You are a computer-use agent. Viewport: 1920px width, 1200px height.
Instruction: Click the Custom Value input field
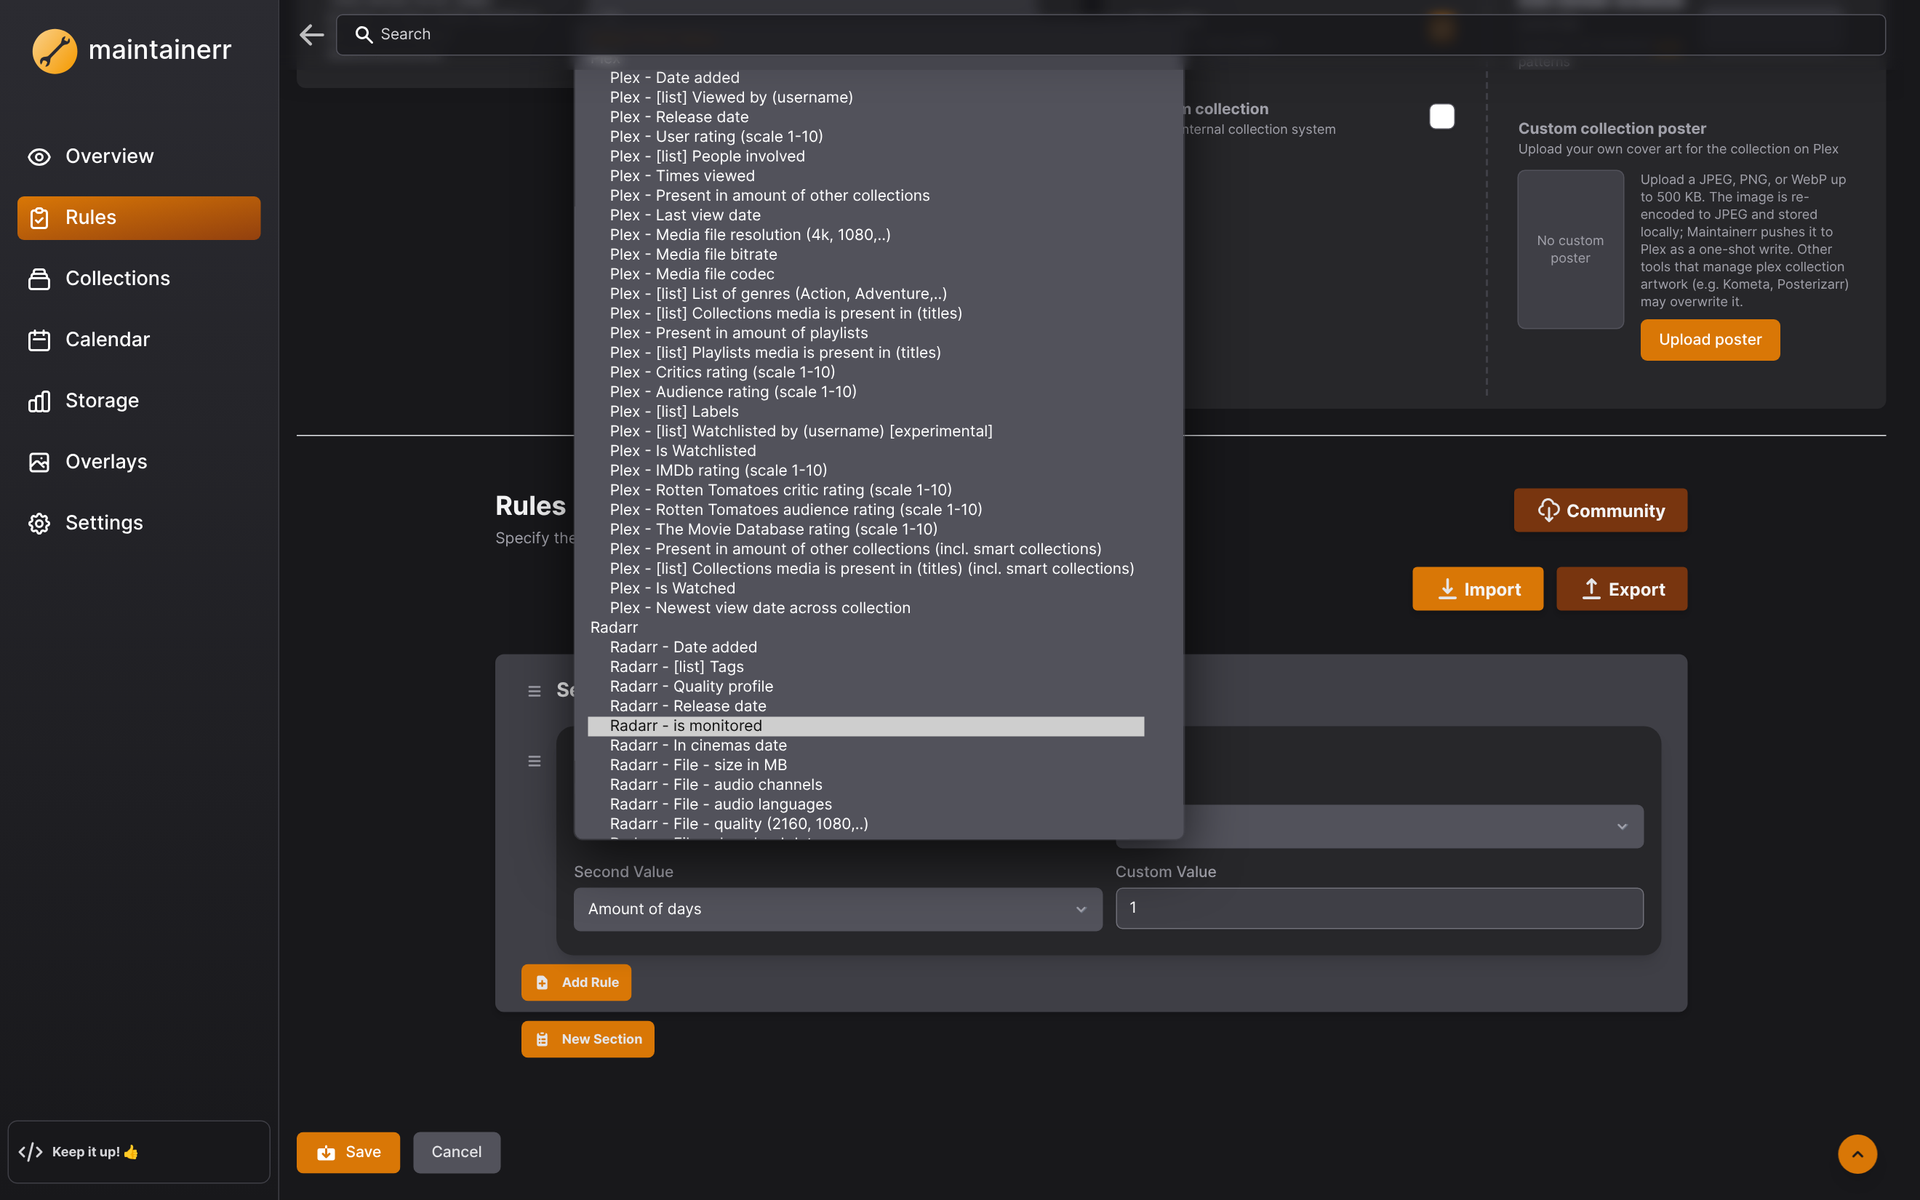[x=1379, y=908]
